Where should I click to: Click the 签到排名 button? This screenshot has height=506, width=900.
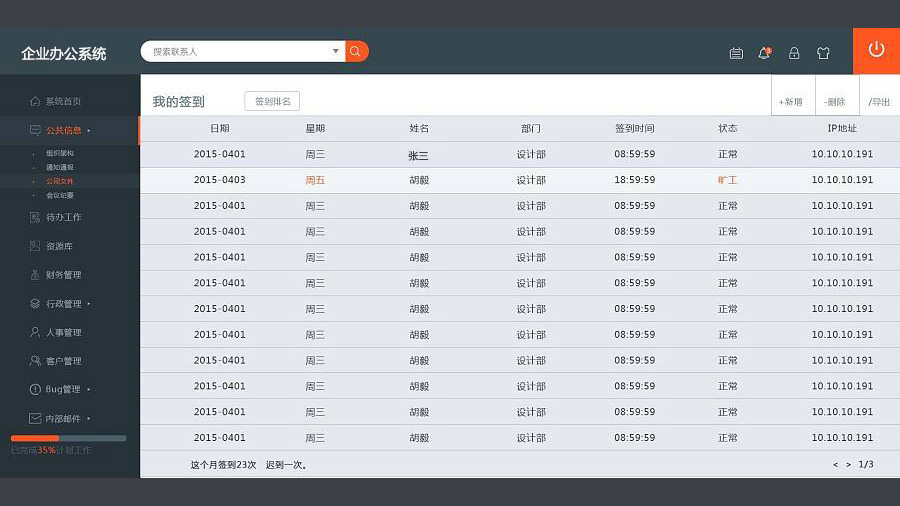[272, 101]
